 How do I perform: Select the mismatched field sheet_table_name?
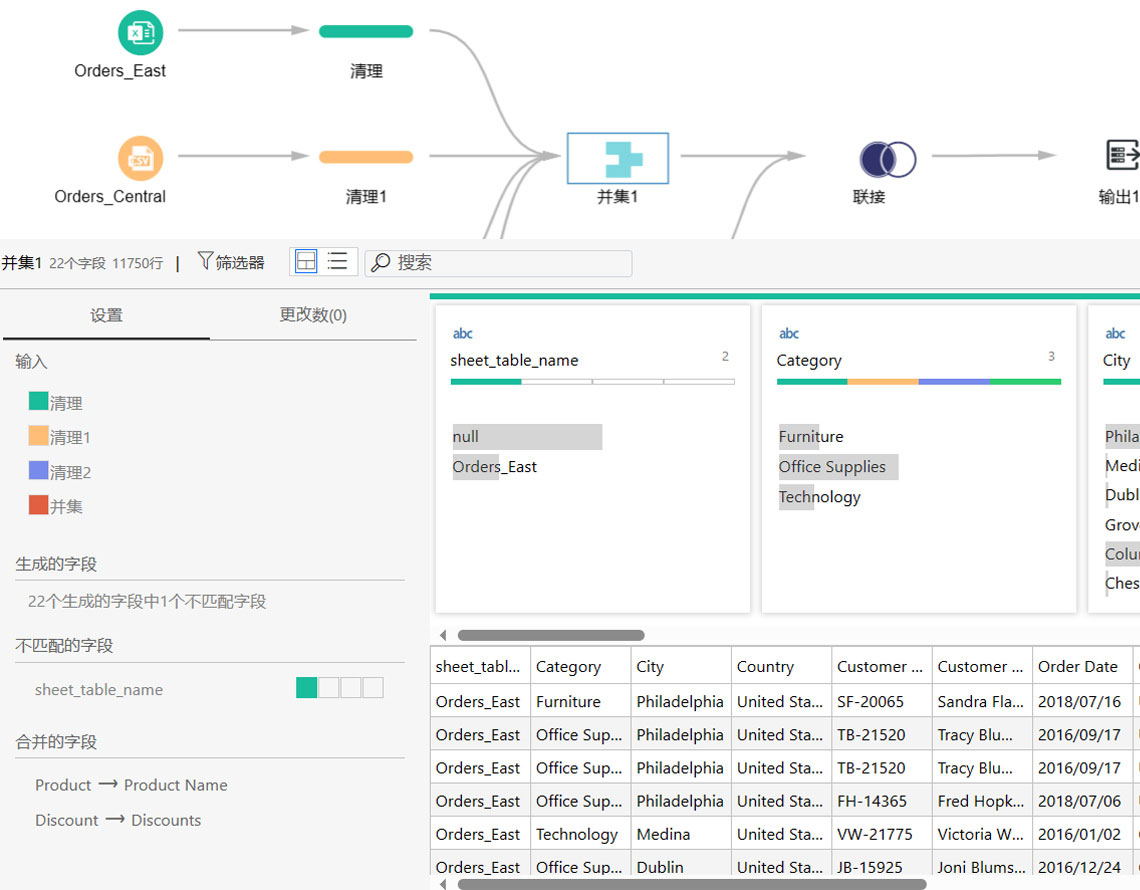click(99, 689)
